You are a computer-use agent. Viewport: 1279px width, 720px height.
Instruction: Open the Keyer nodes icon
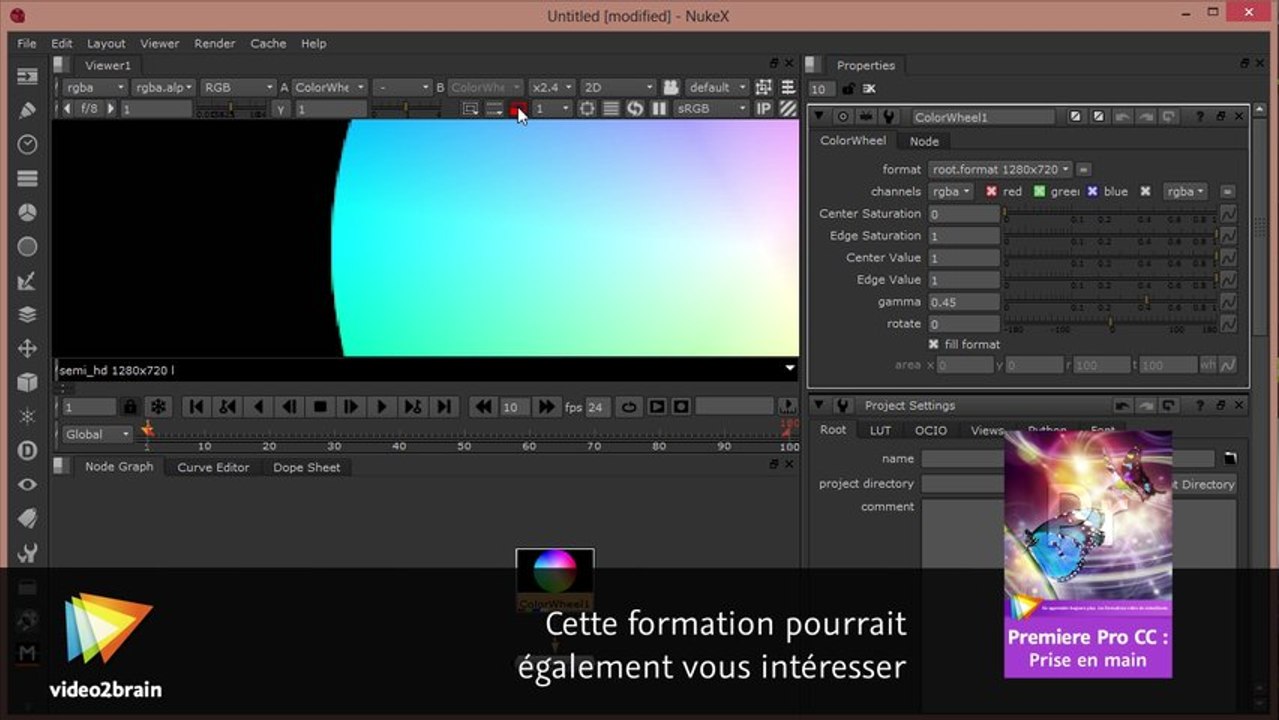coord(27,280)
